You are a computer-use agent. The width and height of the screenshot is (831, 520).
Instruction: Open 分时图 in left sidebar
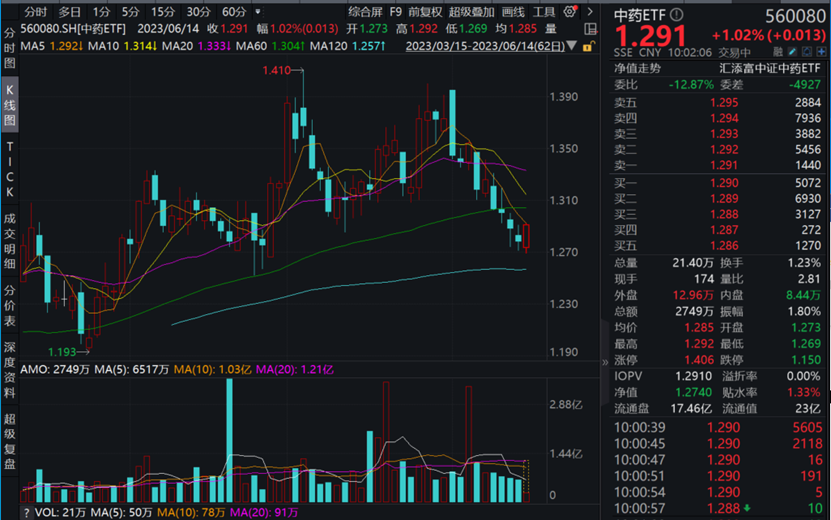point(10,48)
